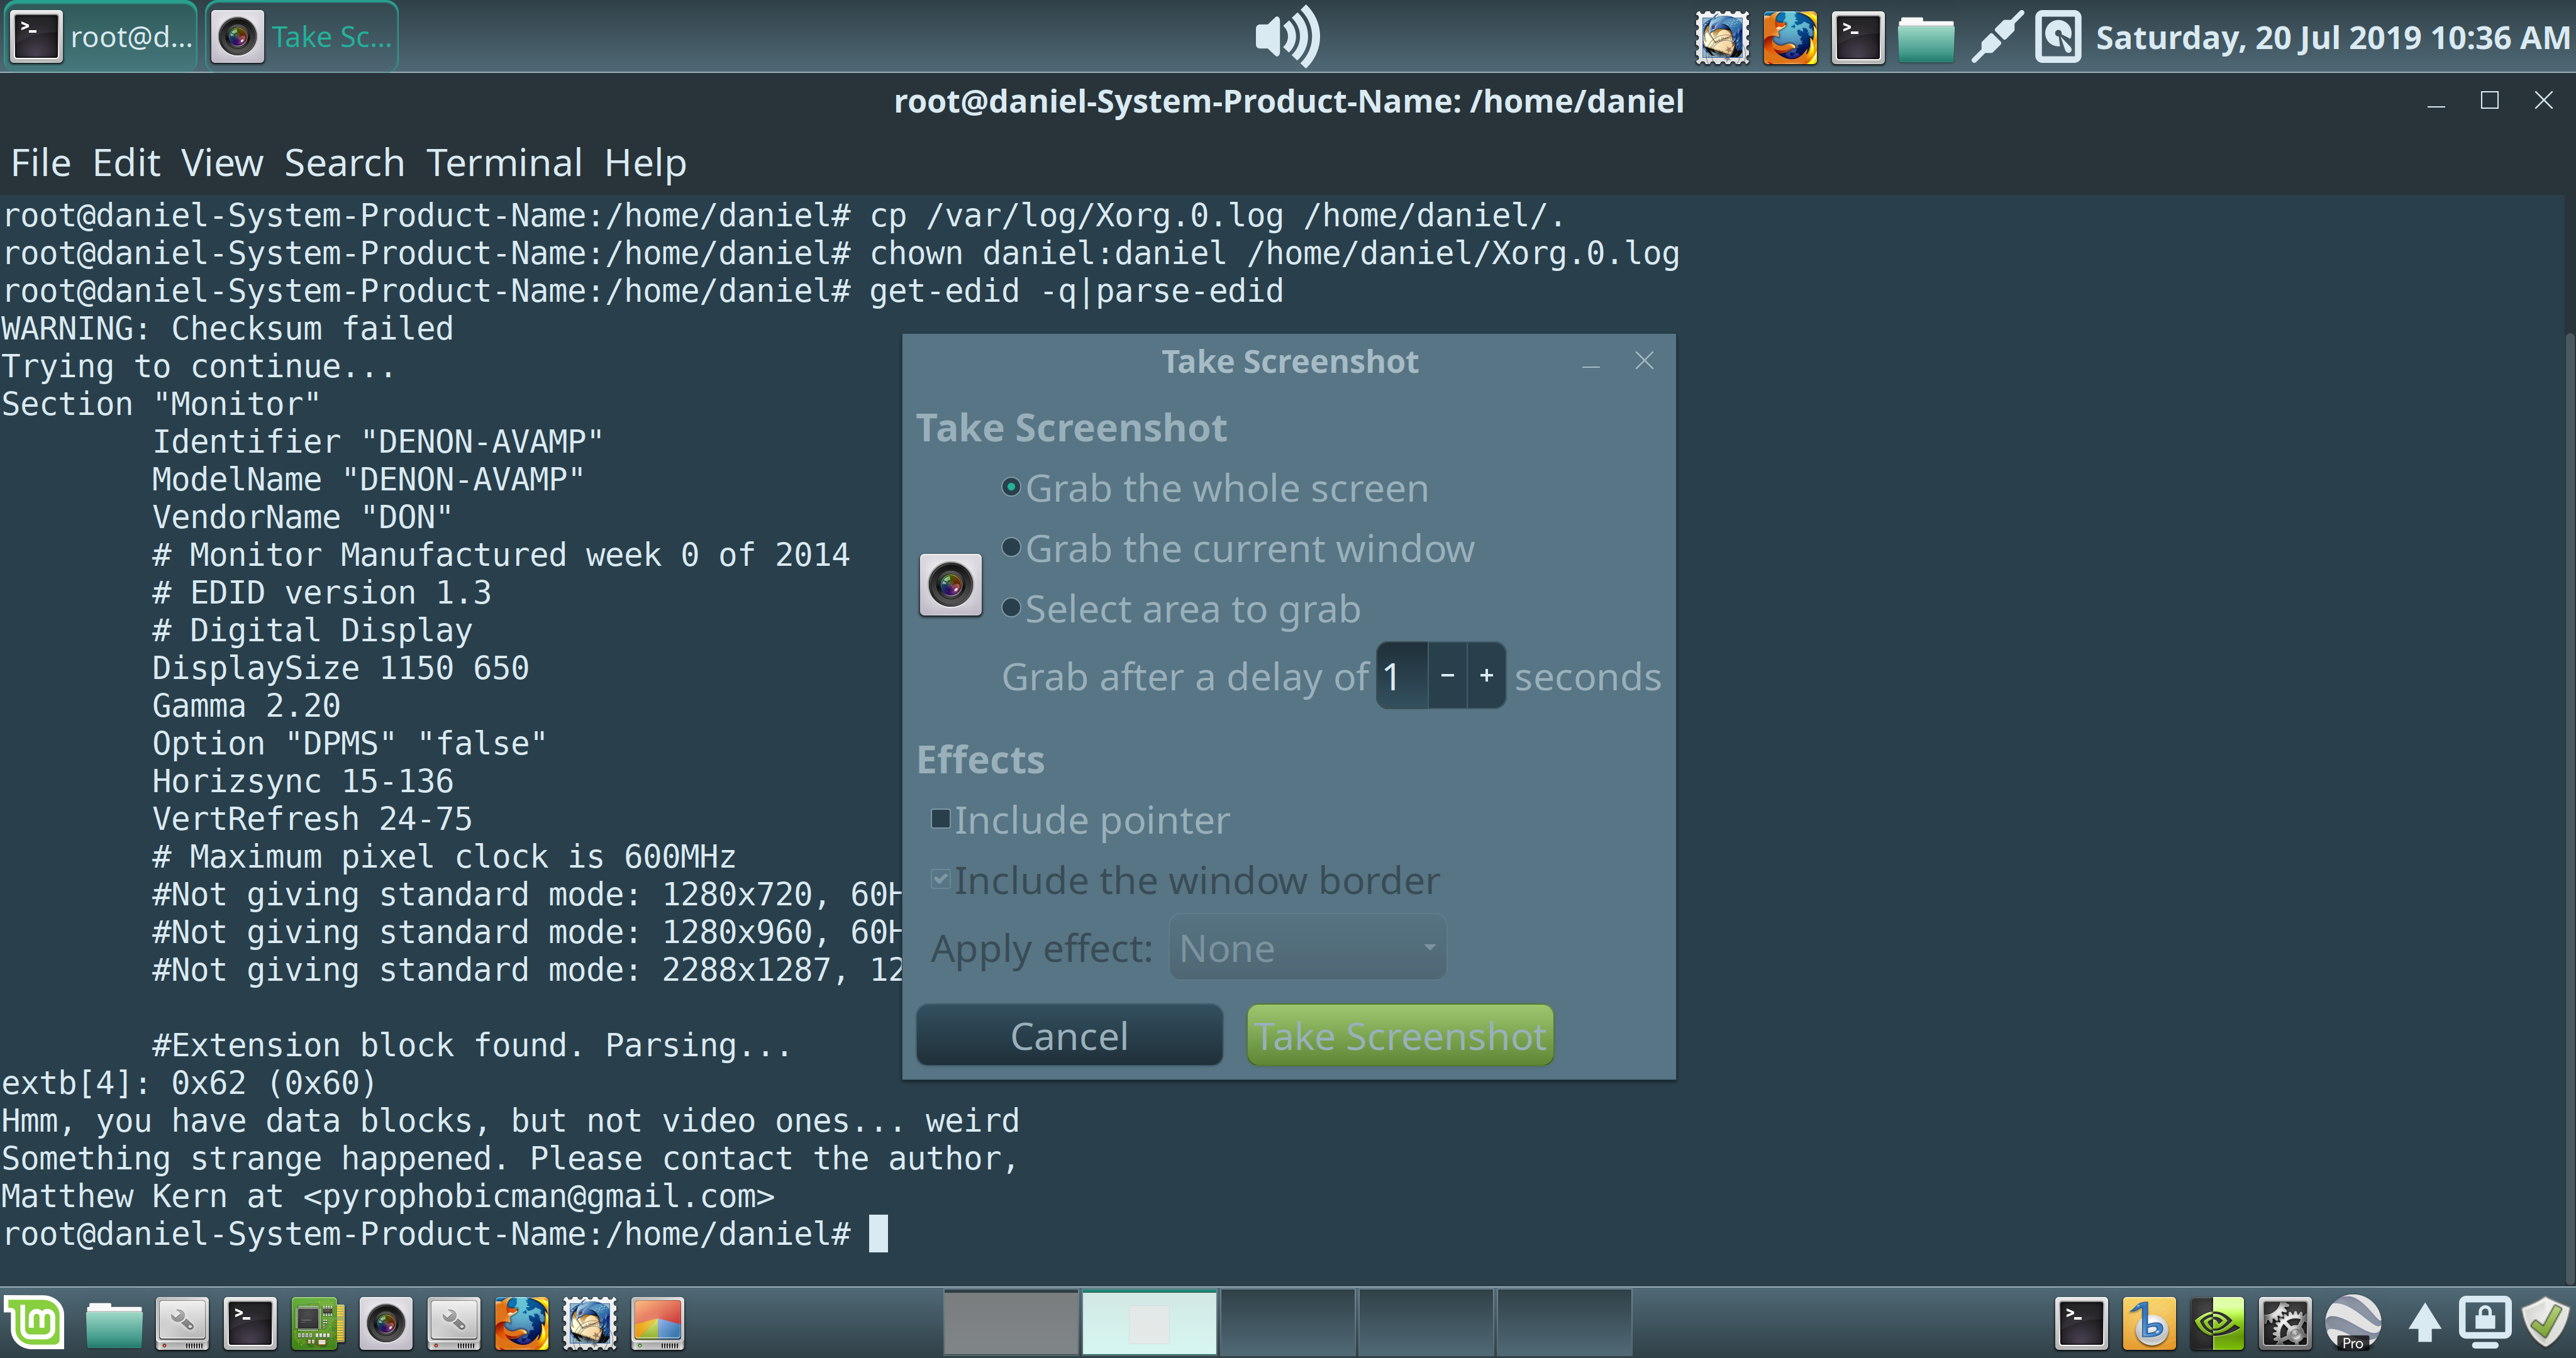Image resolution: width=2576 pixels, height=1358 pixels.
Task: Click the network plug connection icon
Action: click(1997, 38)
